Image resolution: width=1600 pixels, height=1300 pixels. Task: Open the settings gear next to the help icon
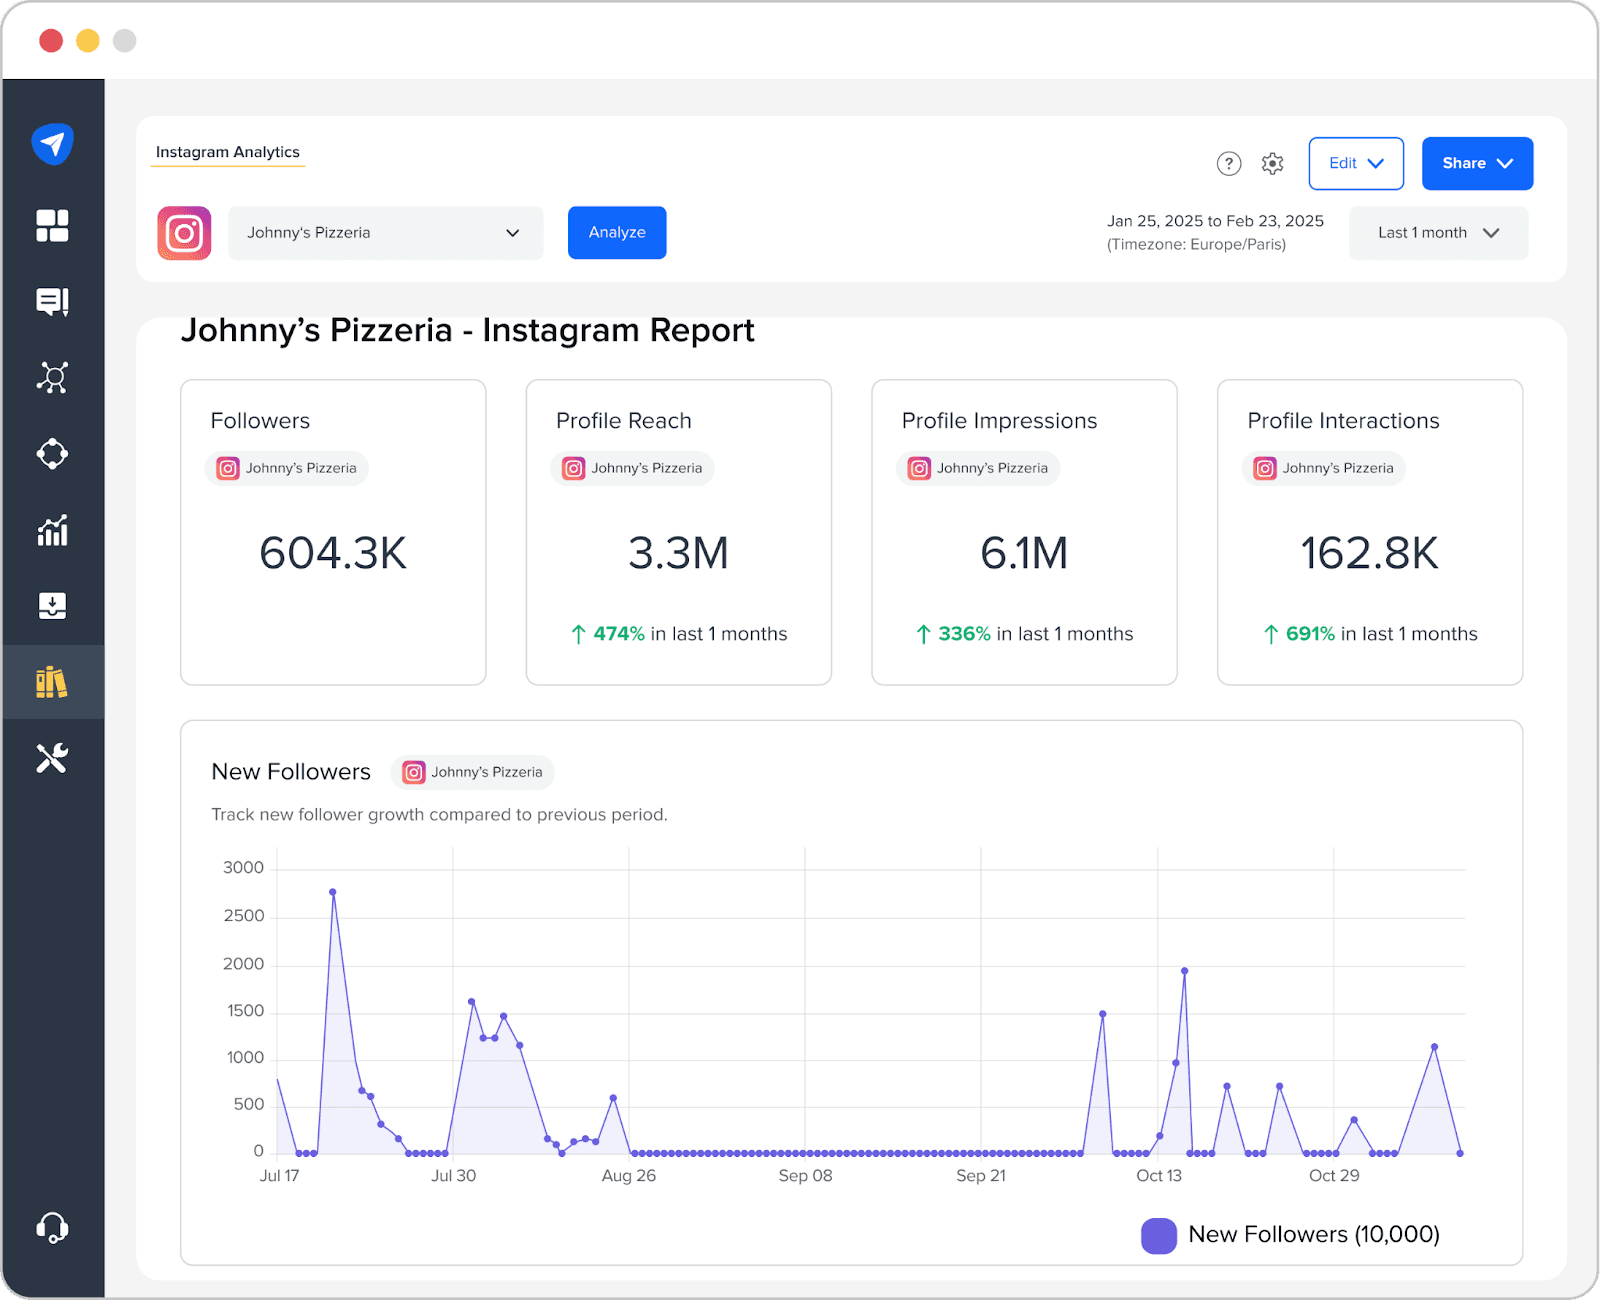[1272, 163]
